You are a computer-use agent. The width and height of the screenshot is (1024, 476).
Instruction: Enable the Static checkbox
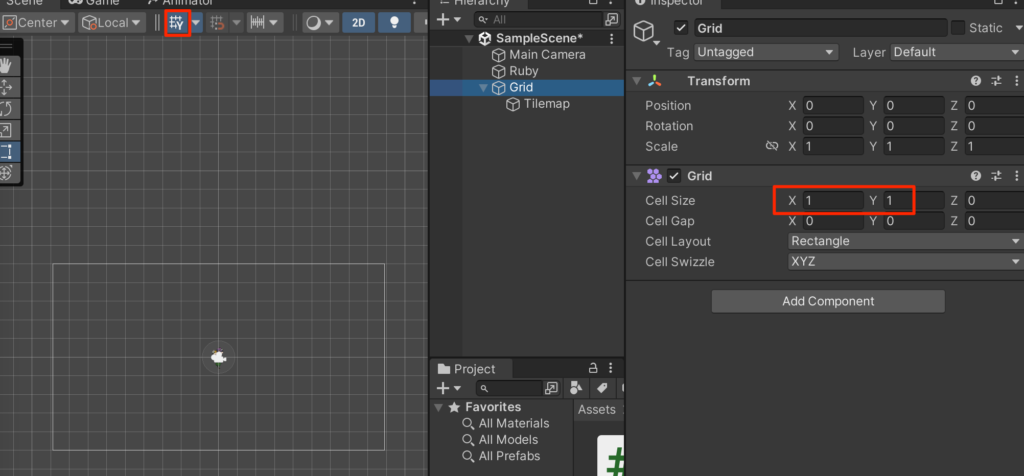958,28
